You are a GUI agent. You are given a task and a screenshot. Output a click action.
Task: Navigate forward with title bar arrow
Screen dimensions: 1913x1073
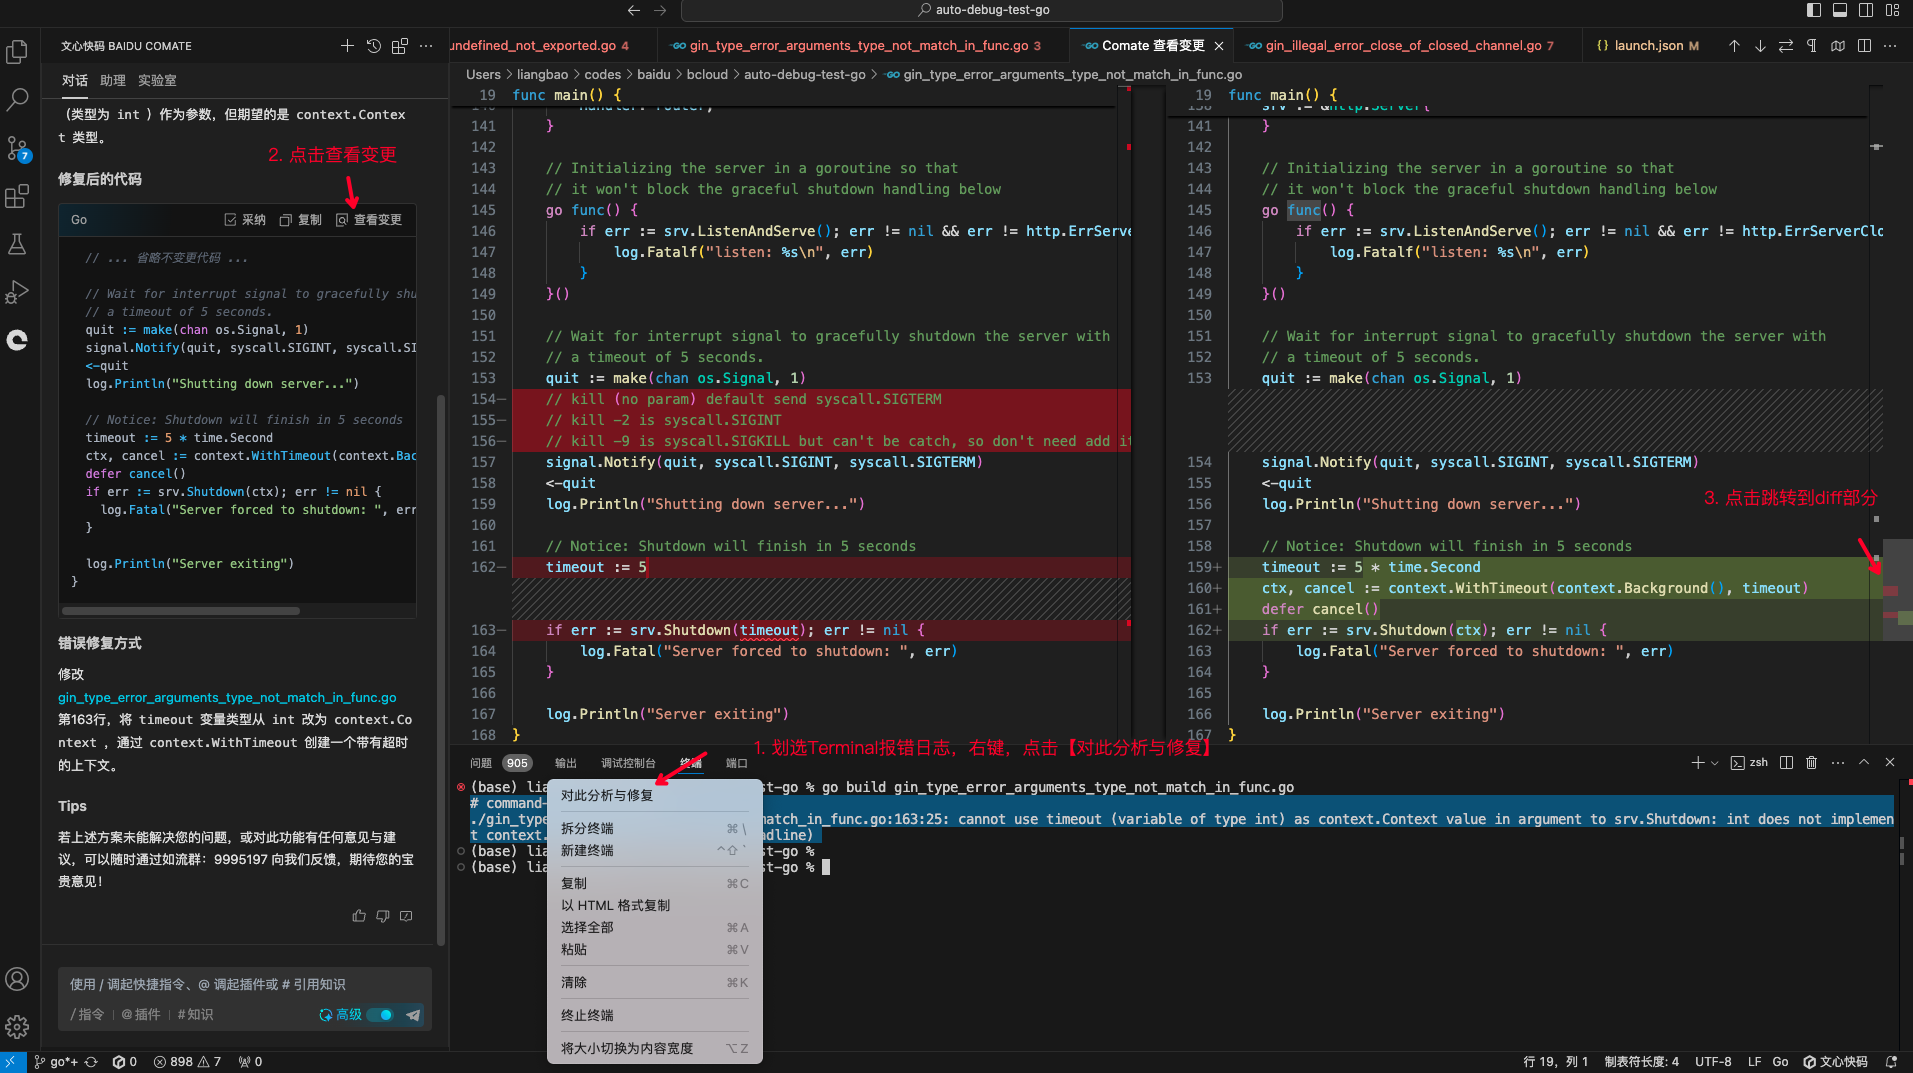click(660, 10)
